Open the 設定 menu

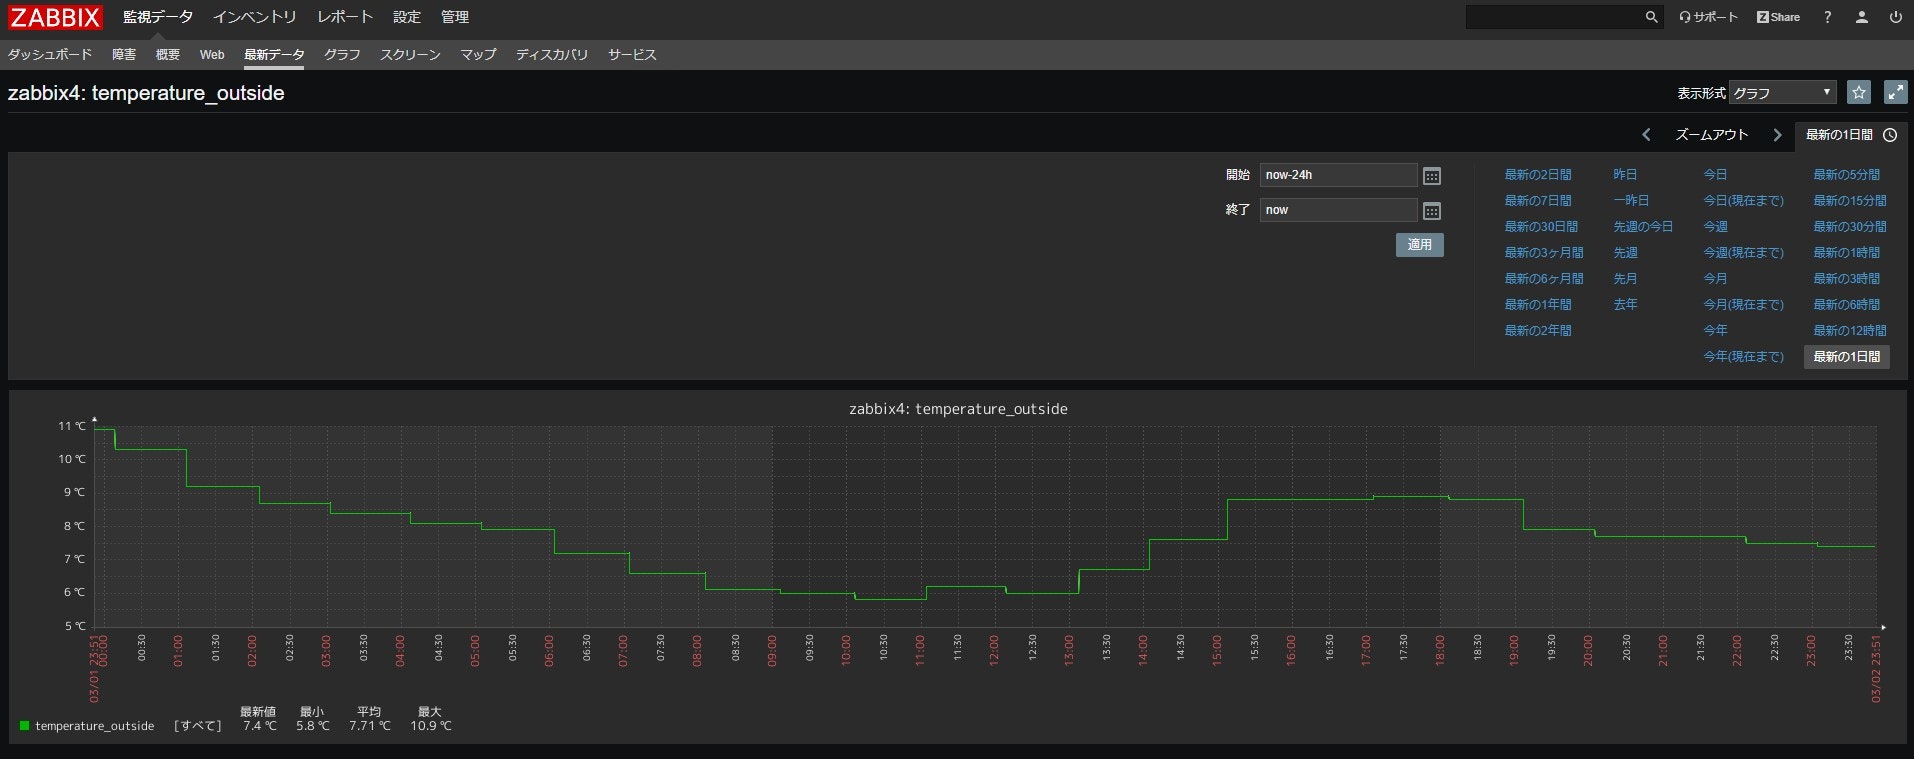407,17
